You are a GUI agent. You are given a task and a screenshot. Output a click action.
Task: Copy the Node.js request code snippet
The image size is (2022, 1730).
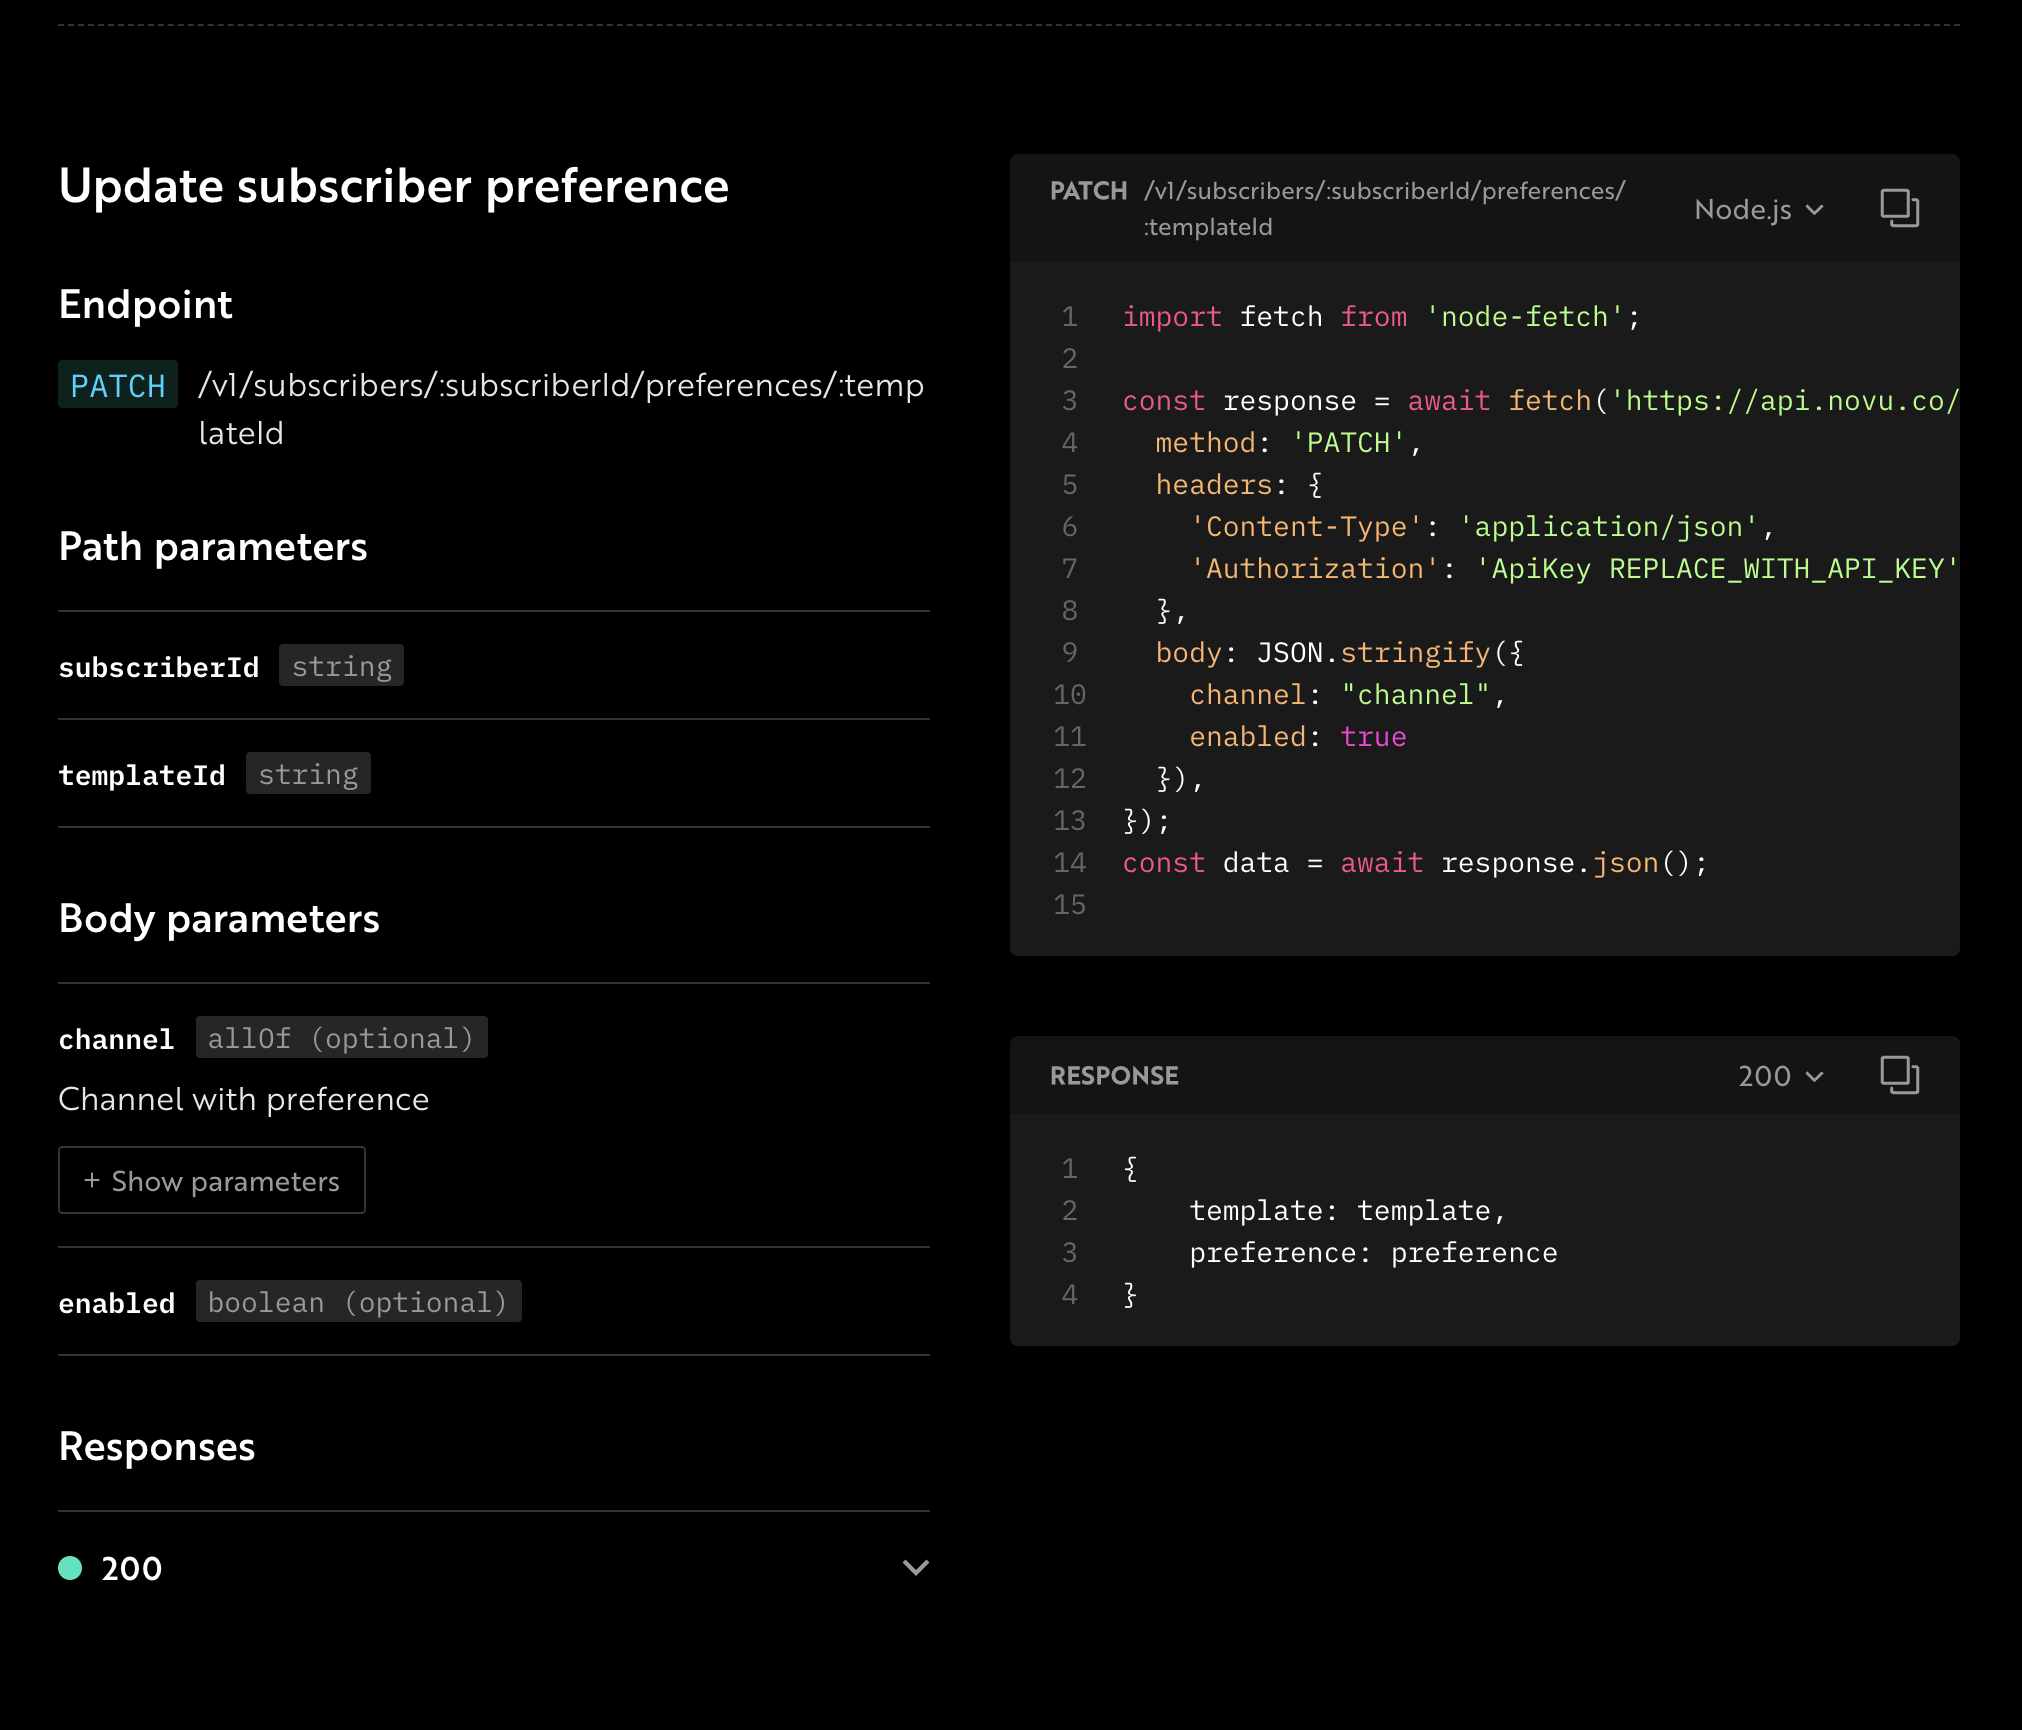tap(1899, 208)
